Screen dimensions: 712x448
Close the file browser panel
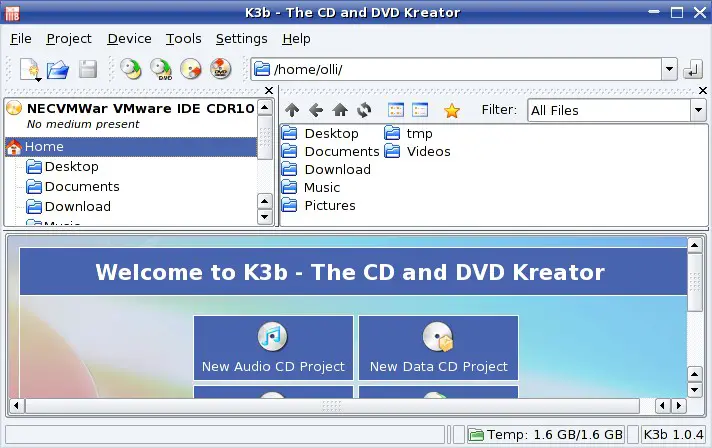pyautogui.click(x=703, y=91)
